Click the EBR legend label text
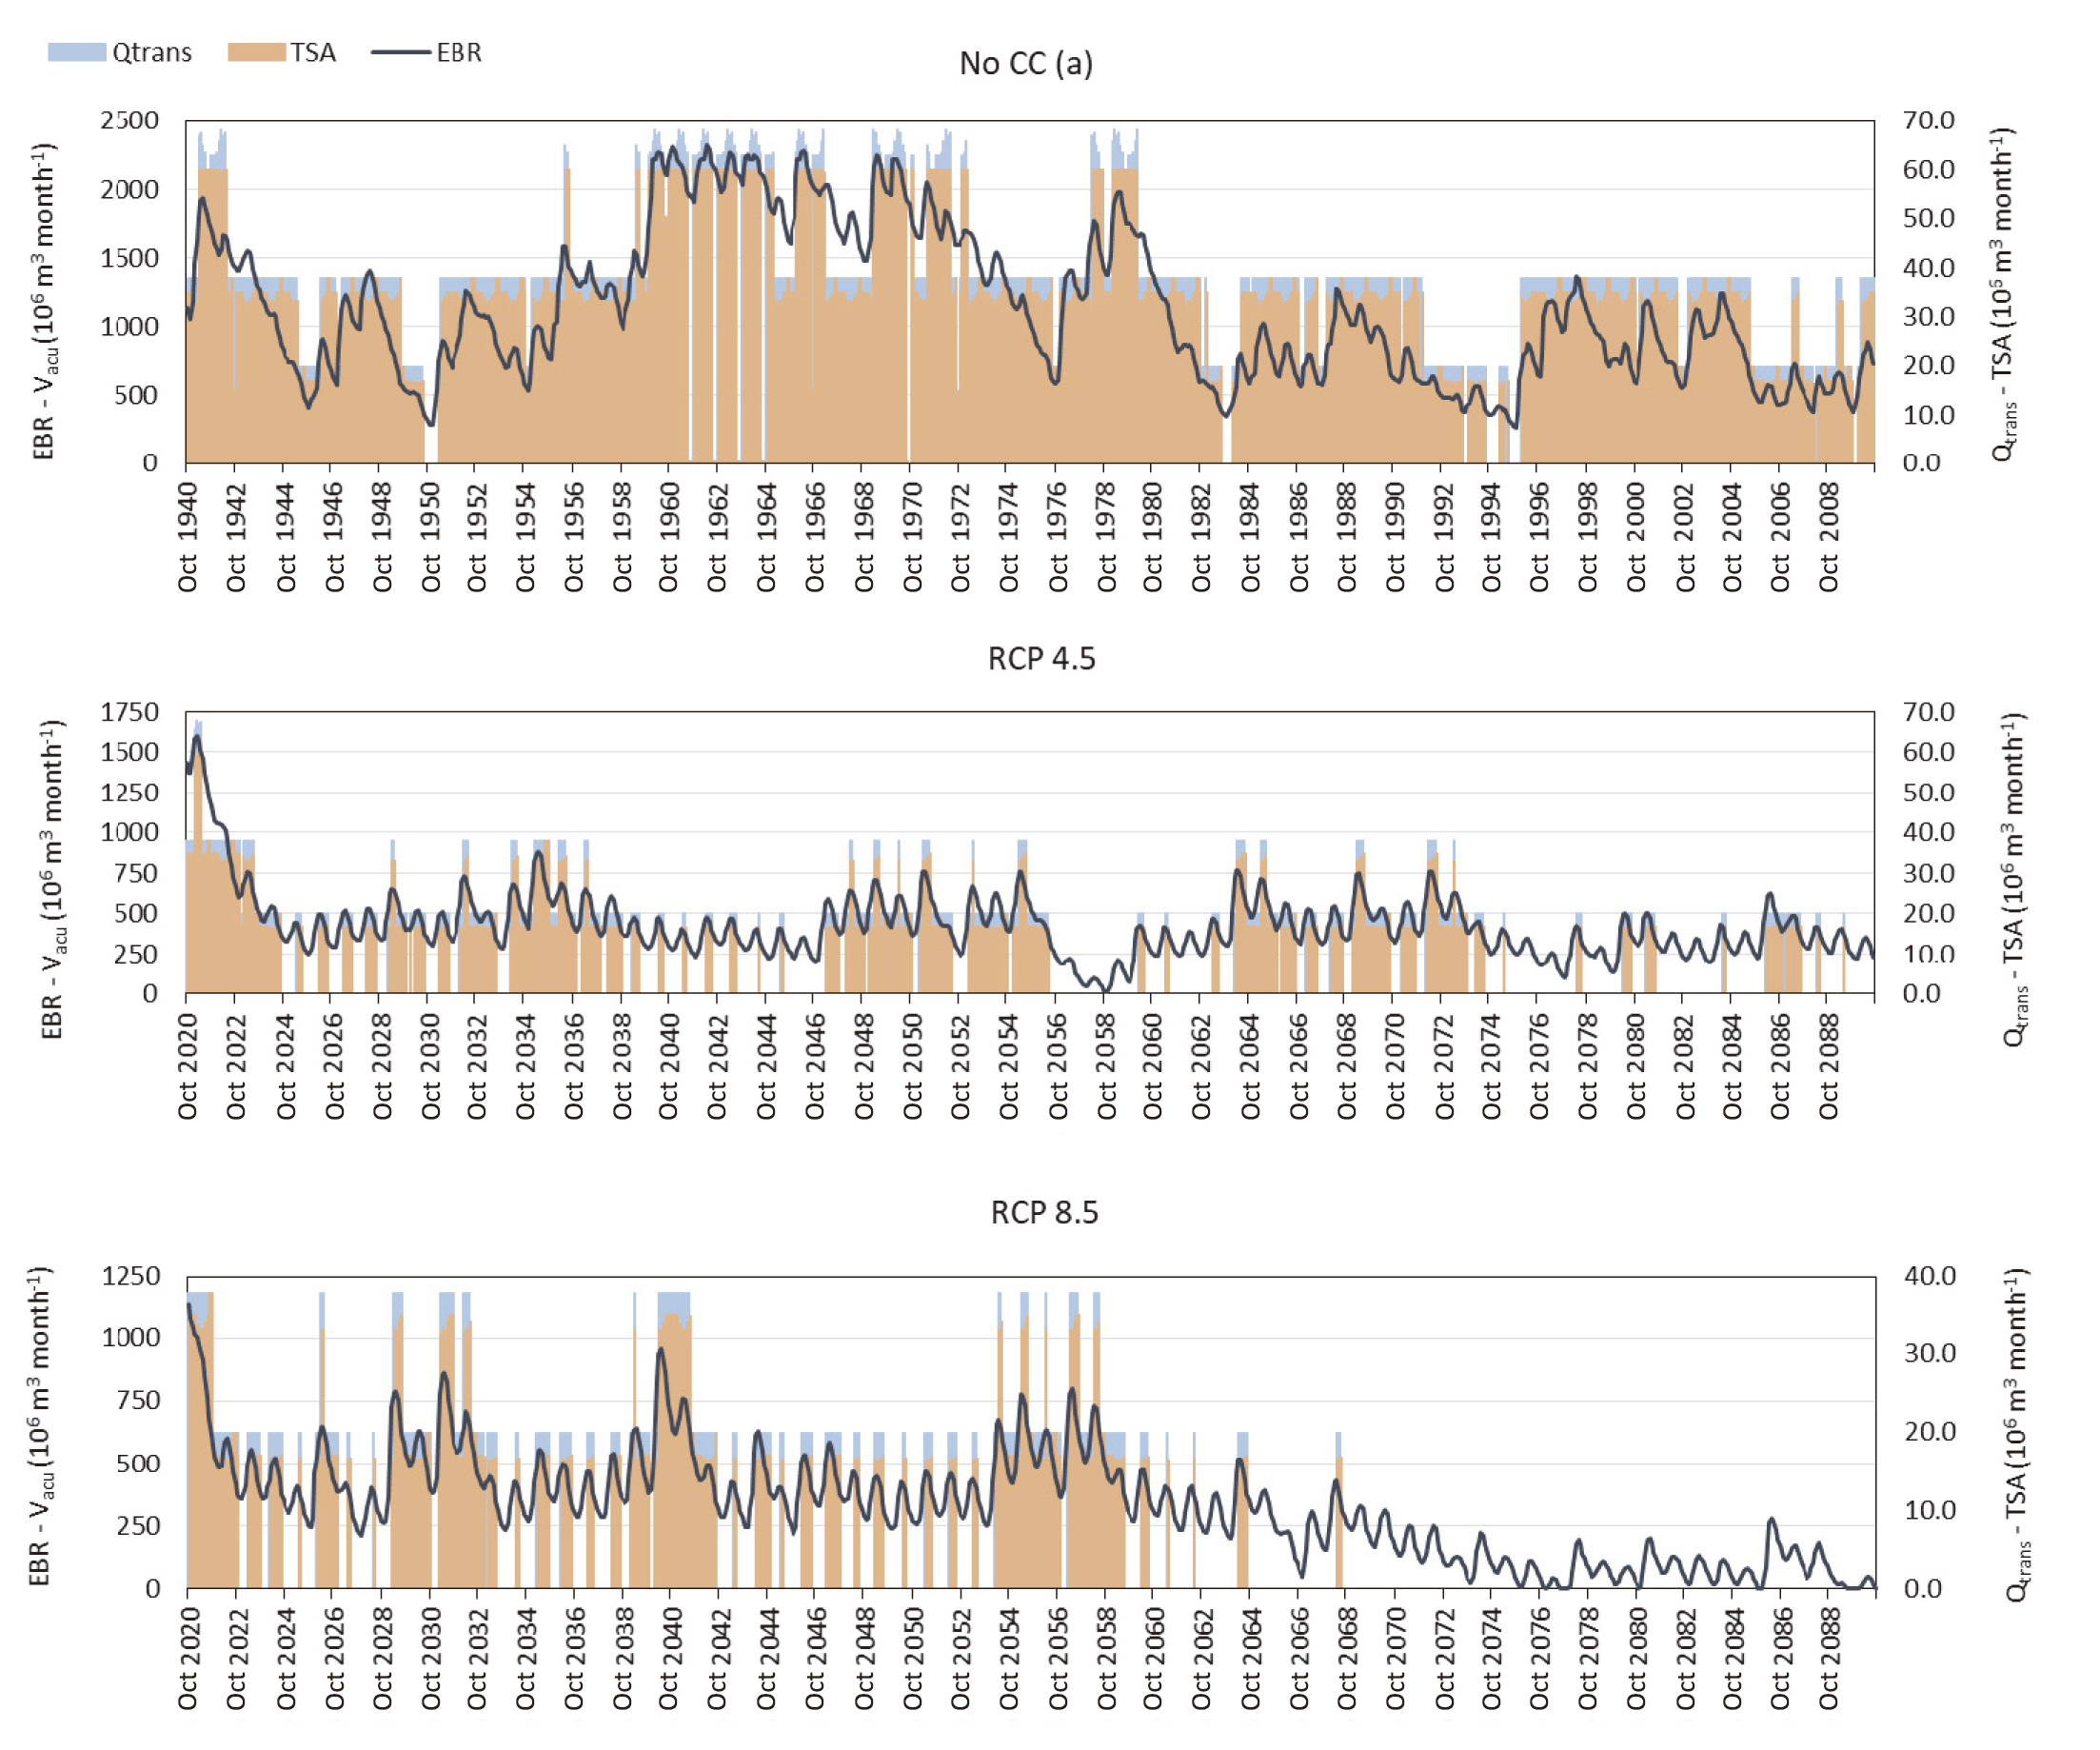Image resolution: width=2100 pixels, height=1750 pixels. coord(459,52)
